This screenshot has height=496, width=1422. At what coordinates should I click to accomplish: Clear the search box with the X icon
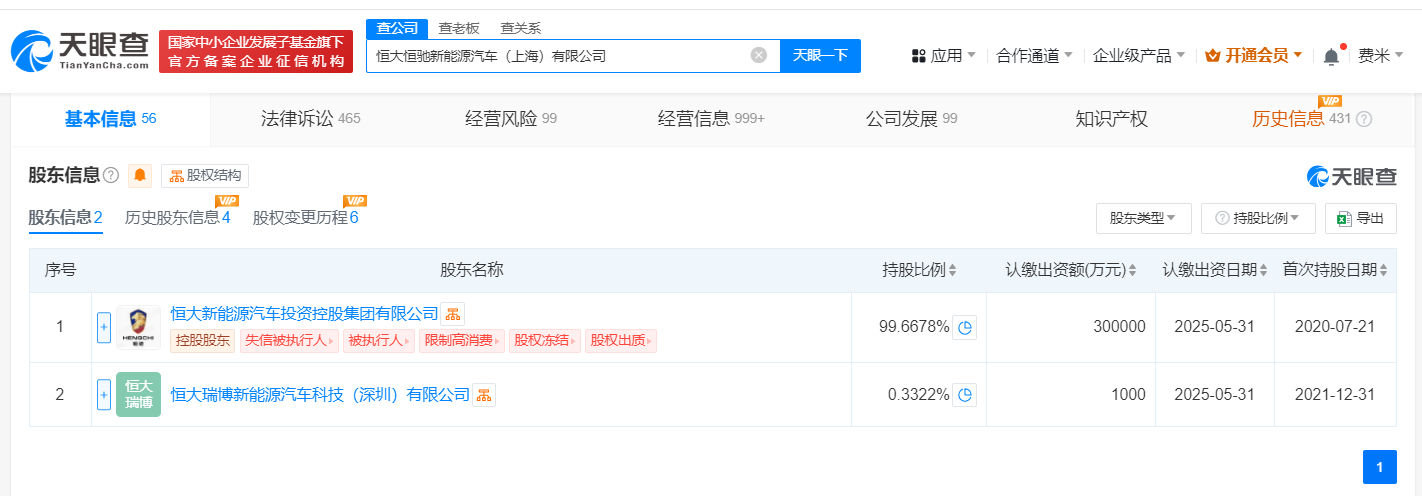pyautogui.click(x=759, y=55)
